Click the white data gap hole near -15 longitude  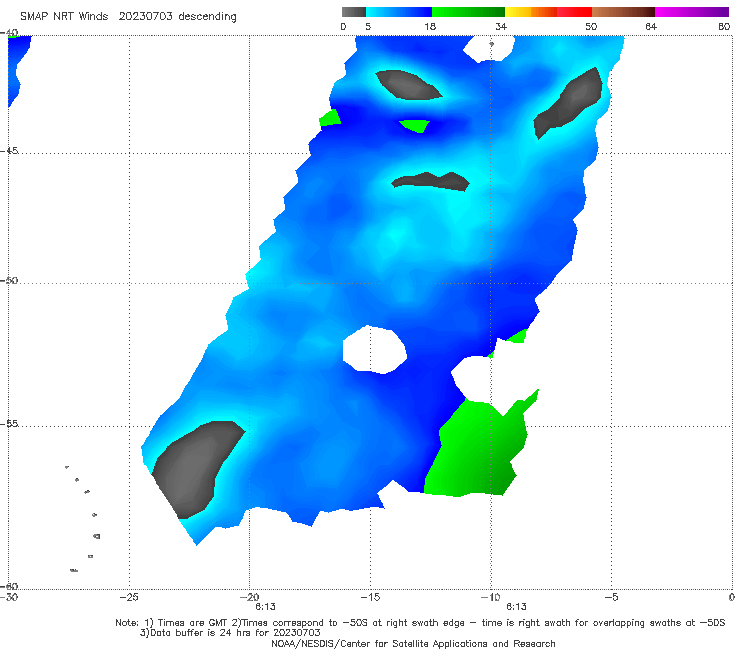[x=374, y=350]
